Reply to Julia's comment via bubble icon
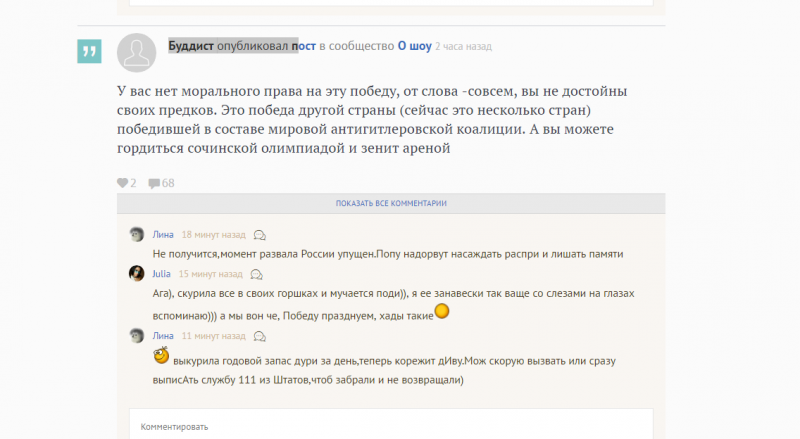 pyautogui.click(x=257, y=275)
